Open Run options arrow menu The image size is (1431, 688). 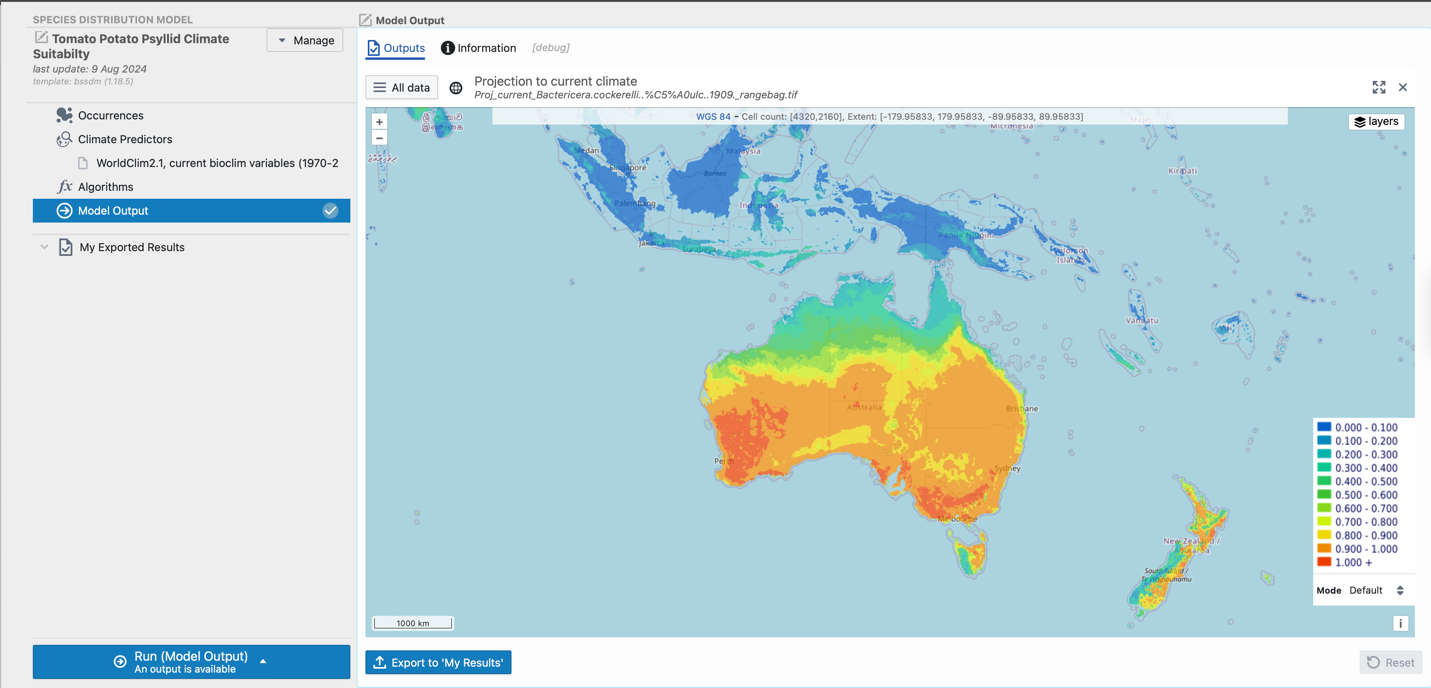263,661
